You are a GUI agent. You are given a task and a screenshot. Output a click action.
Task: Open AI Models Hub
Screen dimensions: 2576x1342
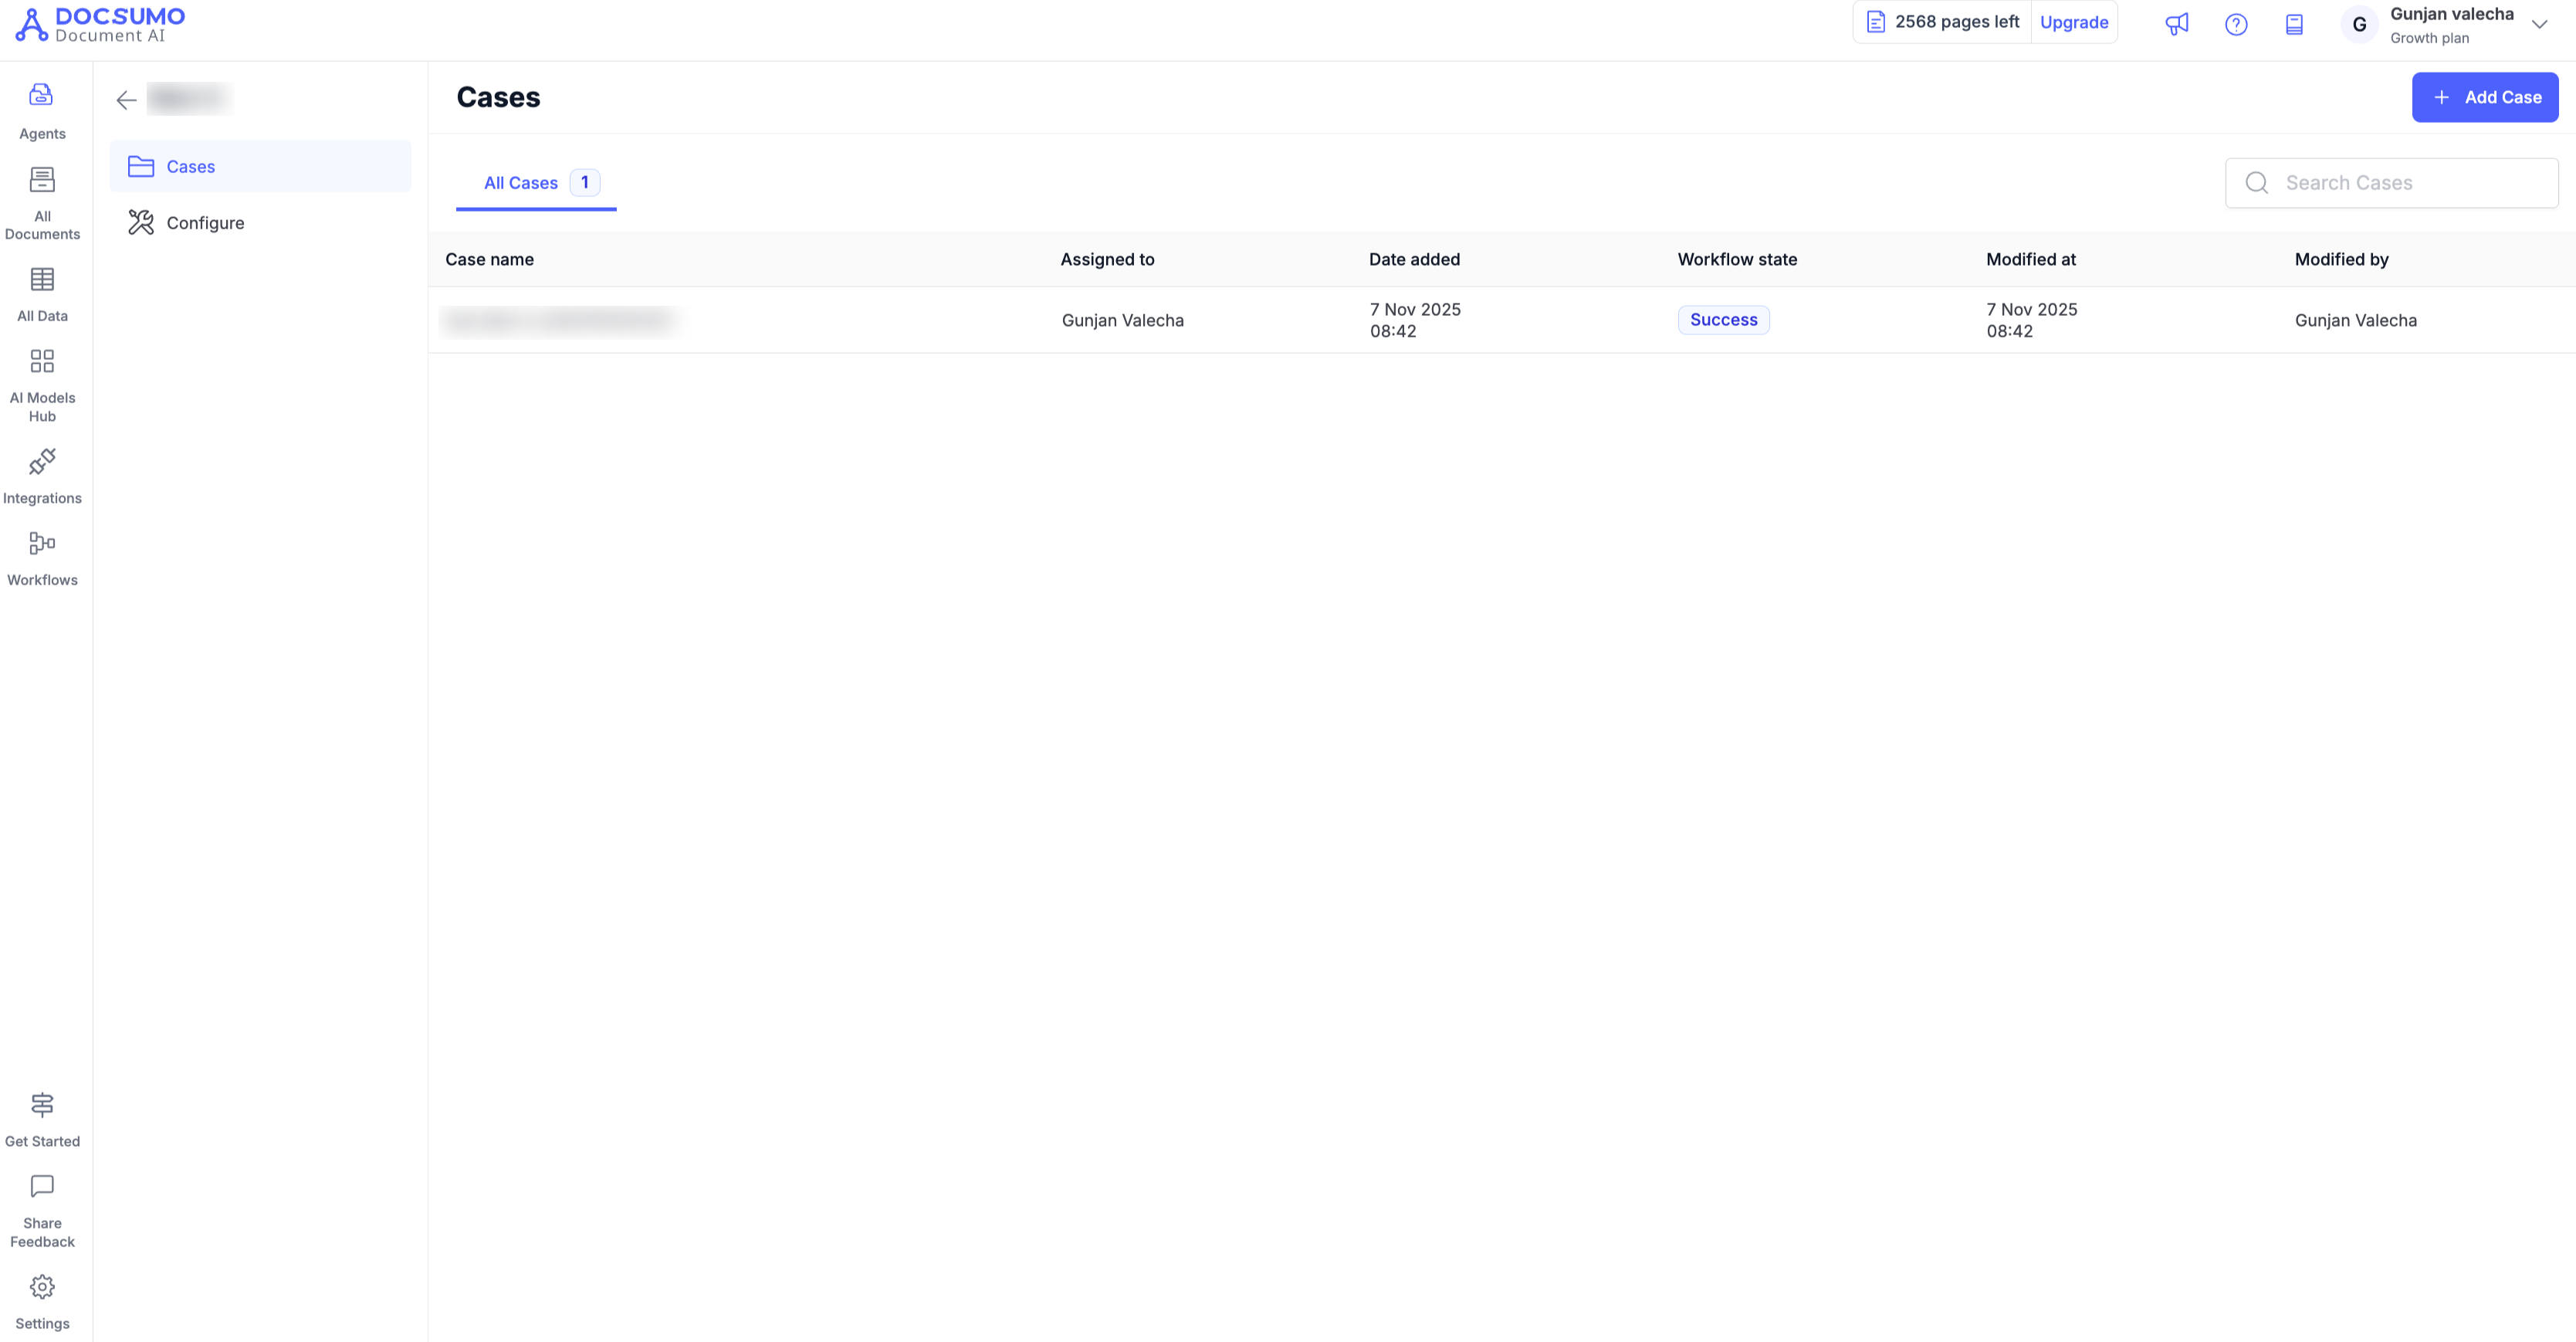42,384
